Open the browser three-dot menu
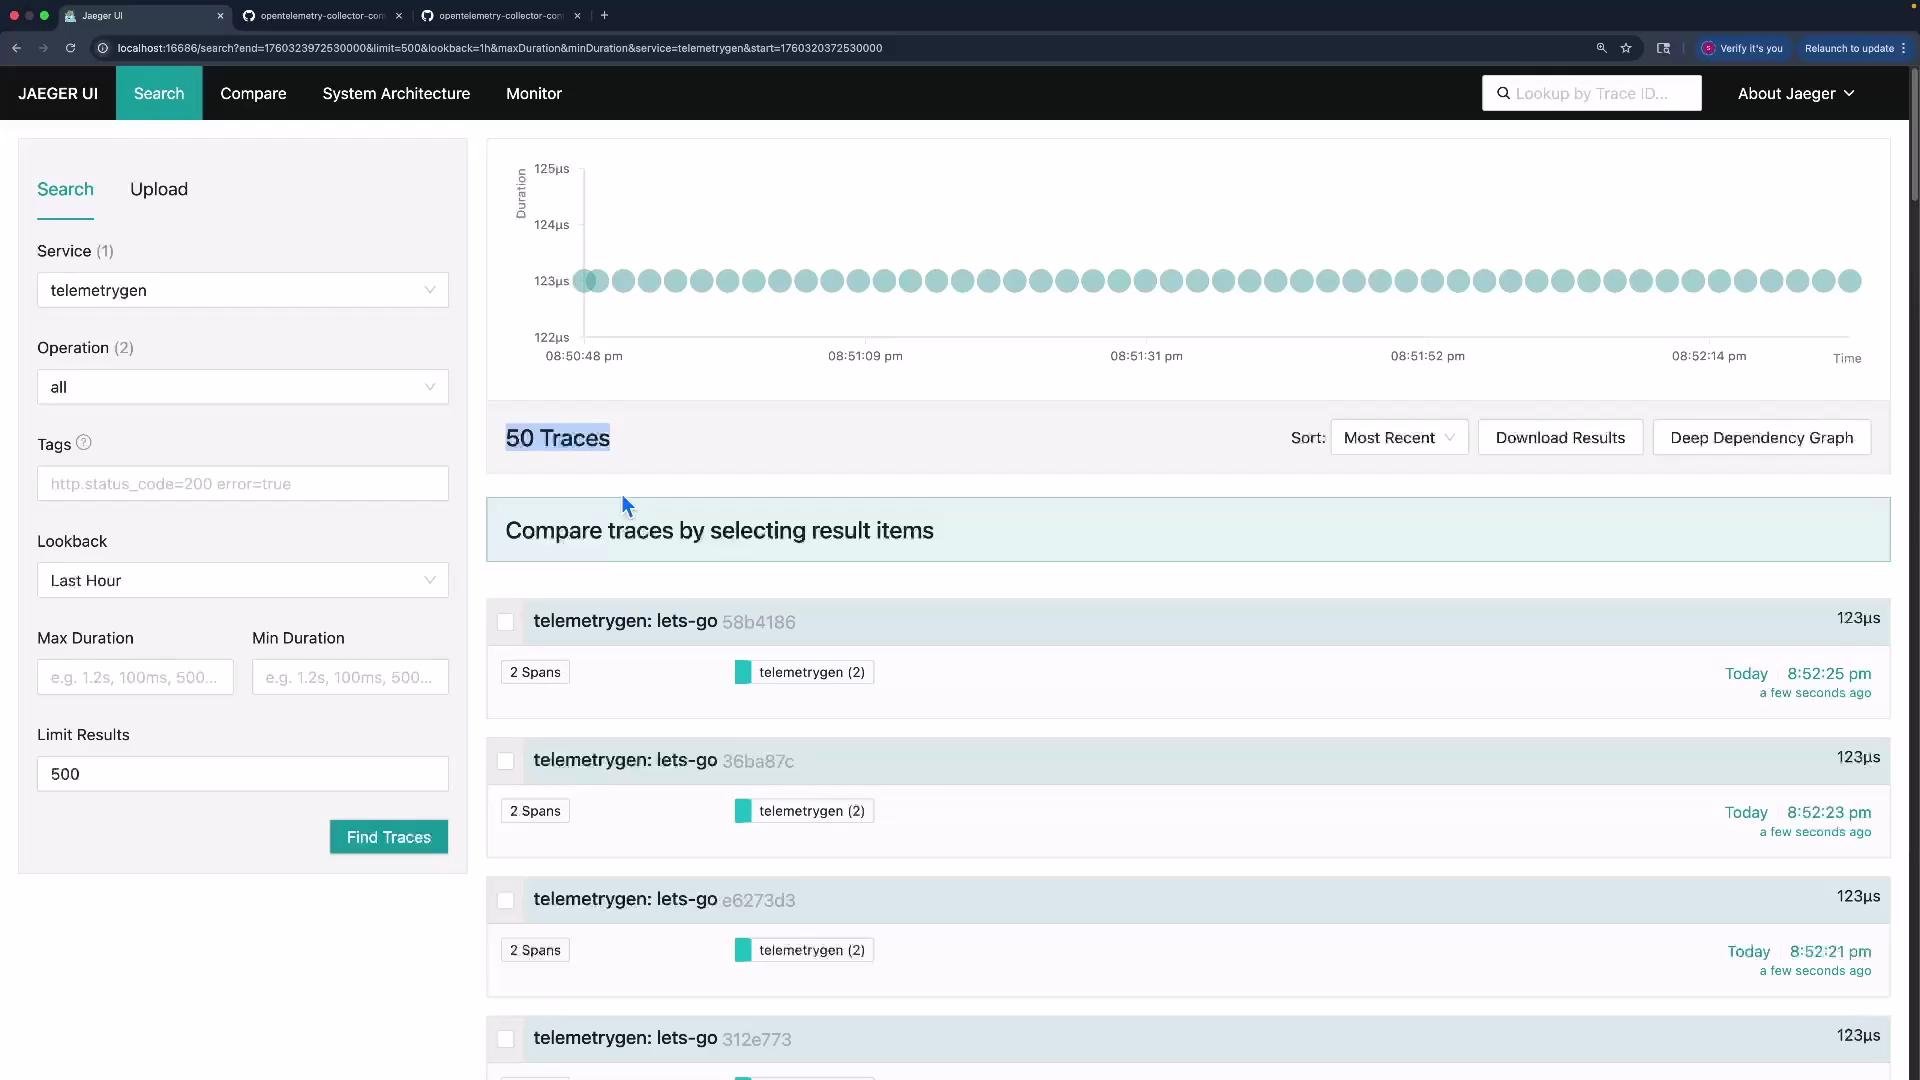Viewport: 1920px width, 1080px height. 1903,48
